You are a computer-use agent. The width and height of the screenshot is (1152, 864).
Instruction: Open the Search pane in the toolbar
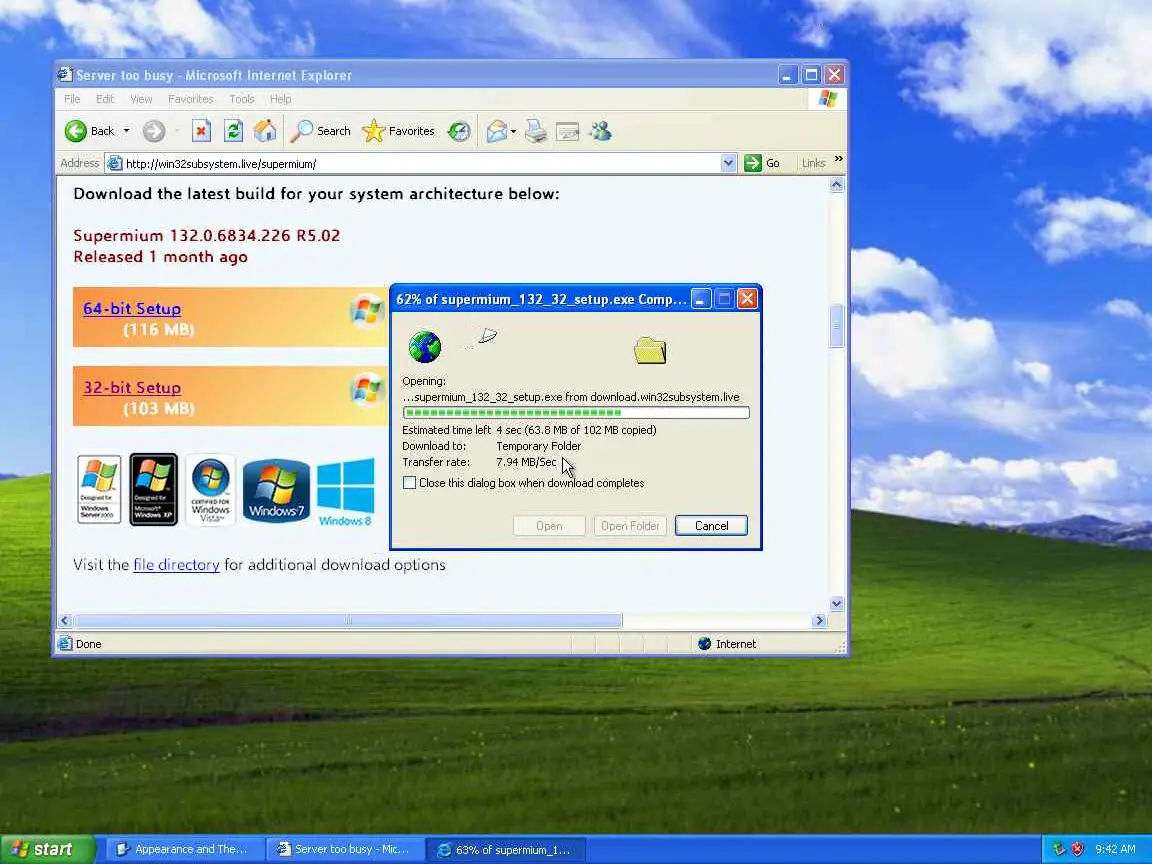coord(320,131)
